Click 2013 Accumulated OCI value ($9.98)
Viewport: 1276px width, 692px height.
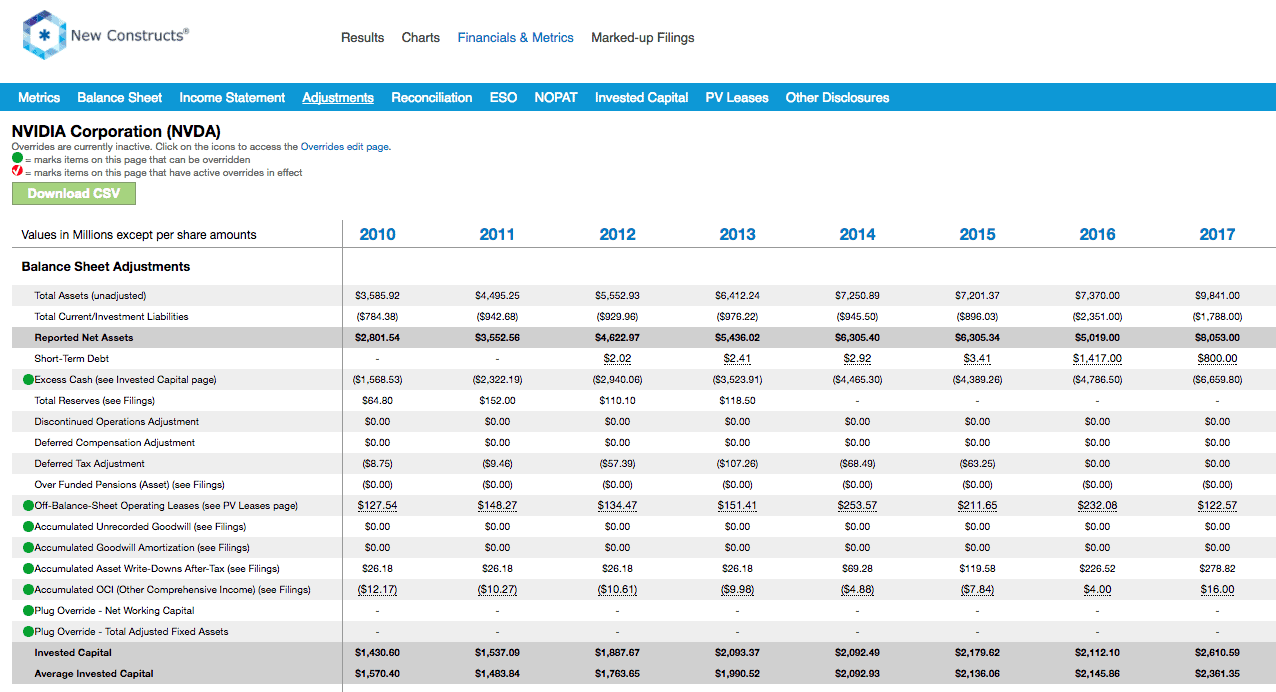tap(737, 590)
